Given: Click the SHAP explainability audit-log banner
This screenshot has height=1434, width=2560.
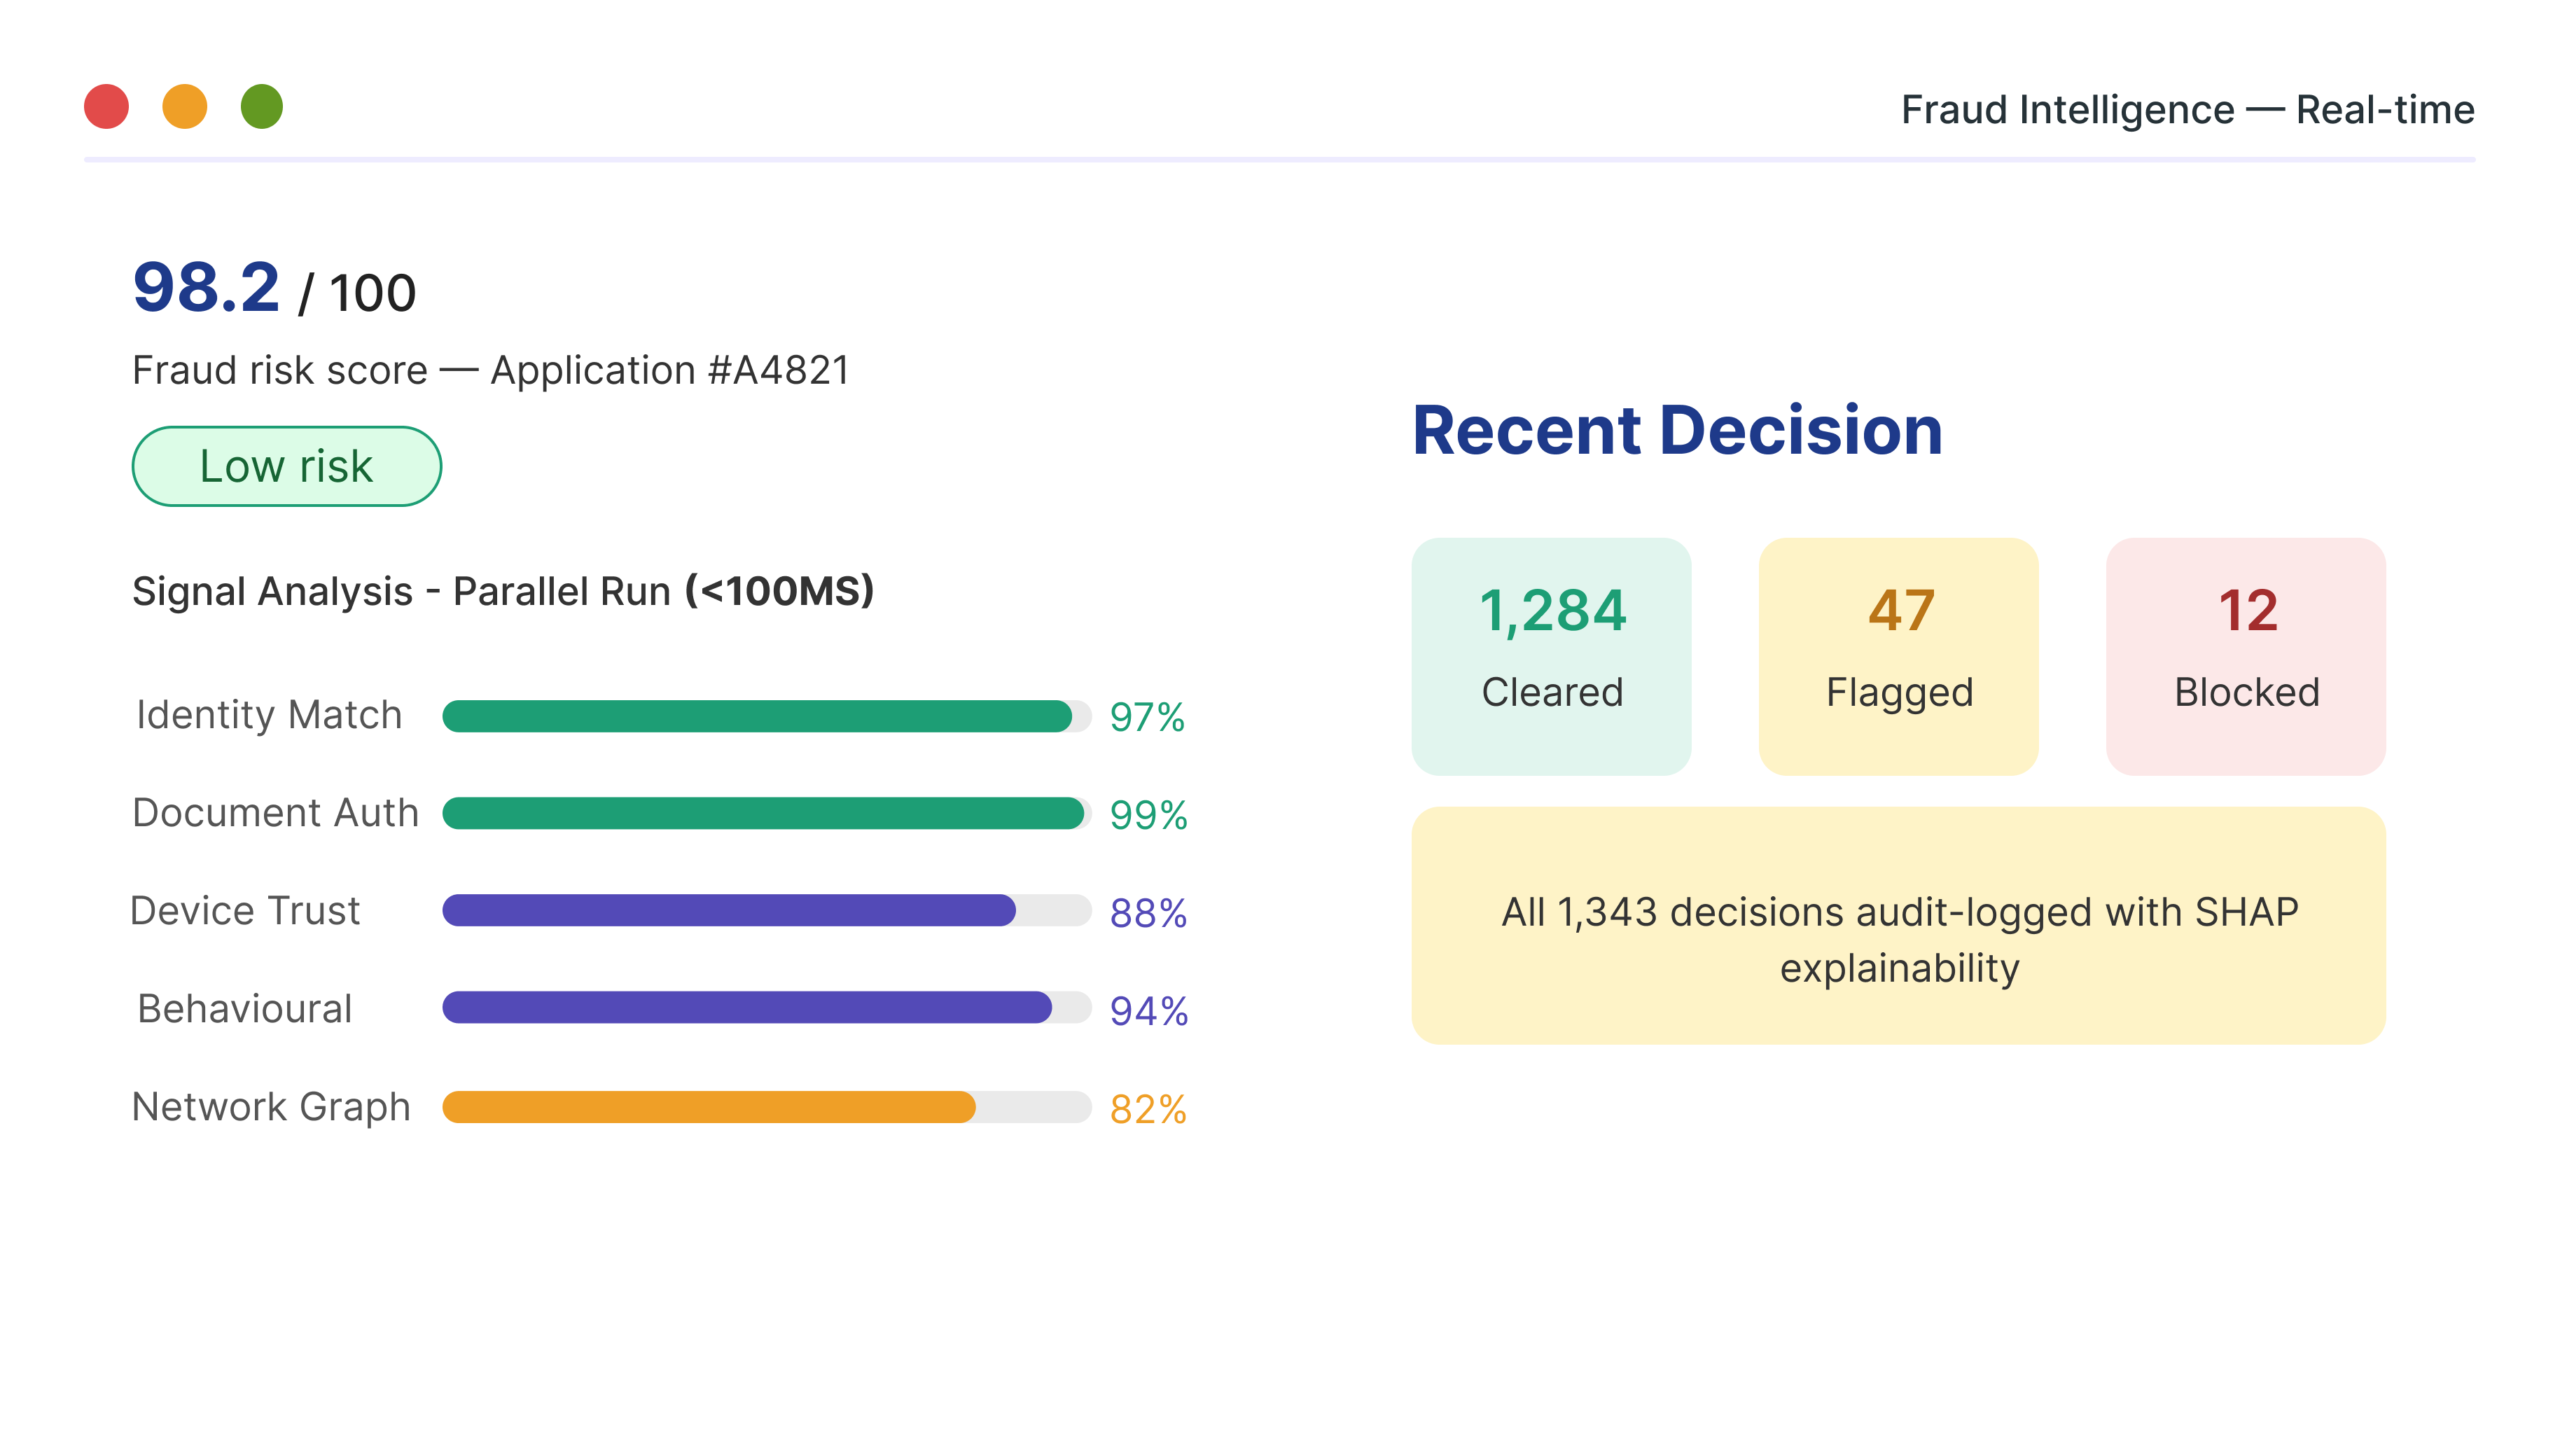Looking at the screenshot, I should [1898, 926].
